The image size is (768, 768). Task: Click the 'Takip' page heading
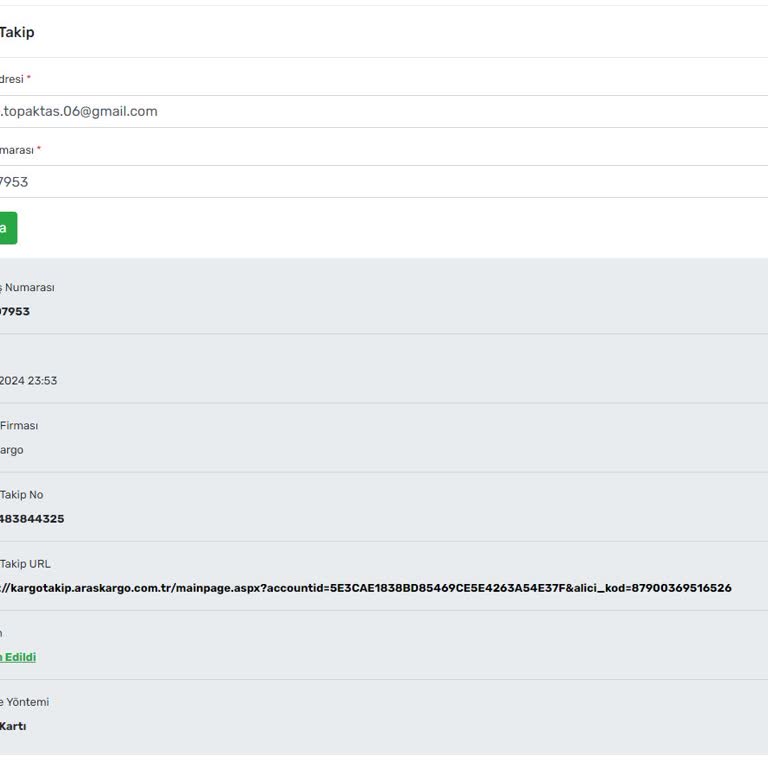pyautogui.click(x=17, y=32)
